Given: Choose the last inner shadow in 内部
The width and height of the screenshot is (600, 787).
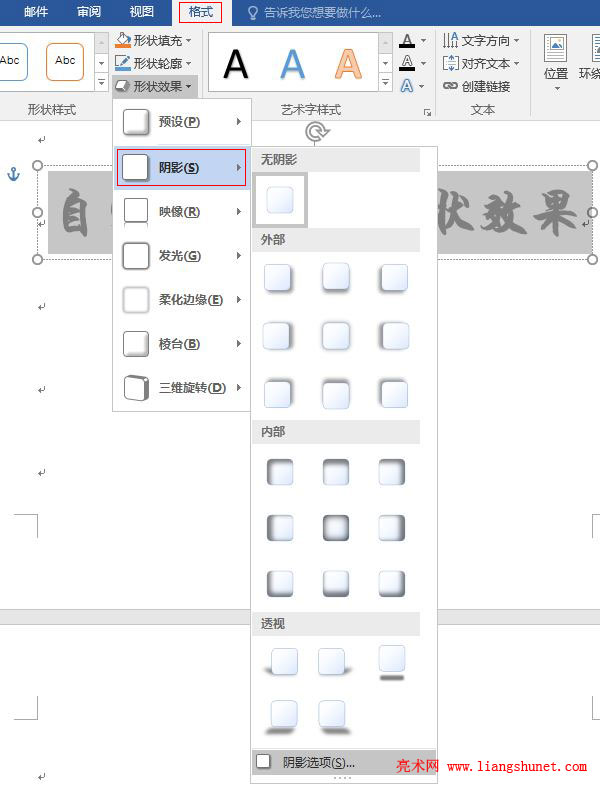Looking at the screenshot, I should point(392,583).
